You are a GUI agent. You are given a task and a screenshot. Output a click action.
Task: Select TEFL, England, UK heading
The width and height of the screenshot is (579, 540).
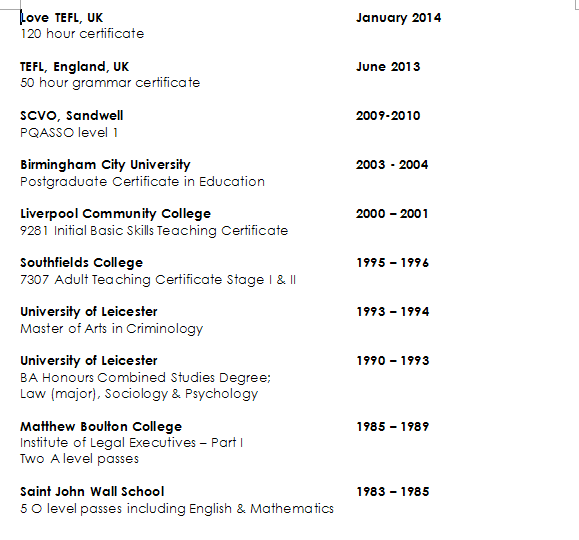(75, 67)
